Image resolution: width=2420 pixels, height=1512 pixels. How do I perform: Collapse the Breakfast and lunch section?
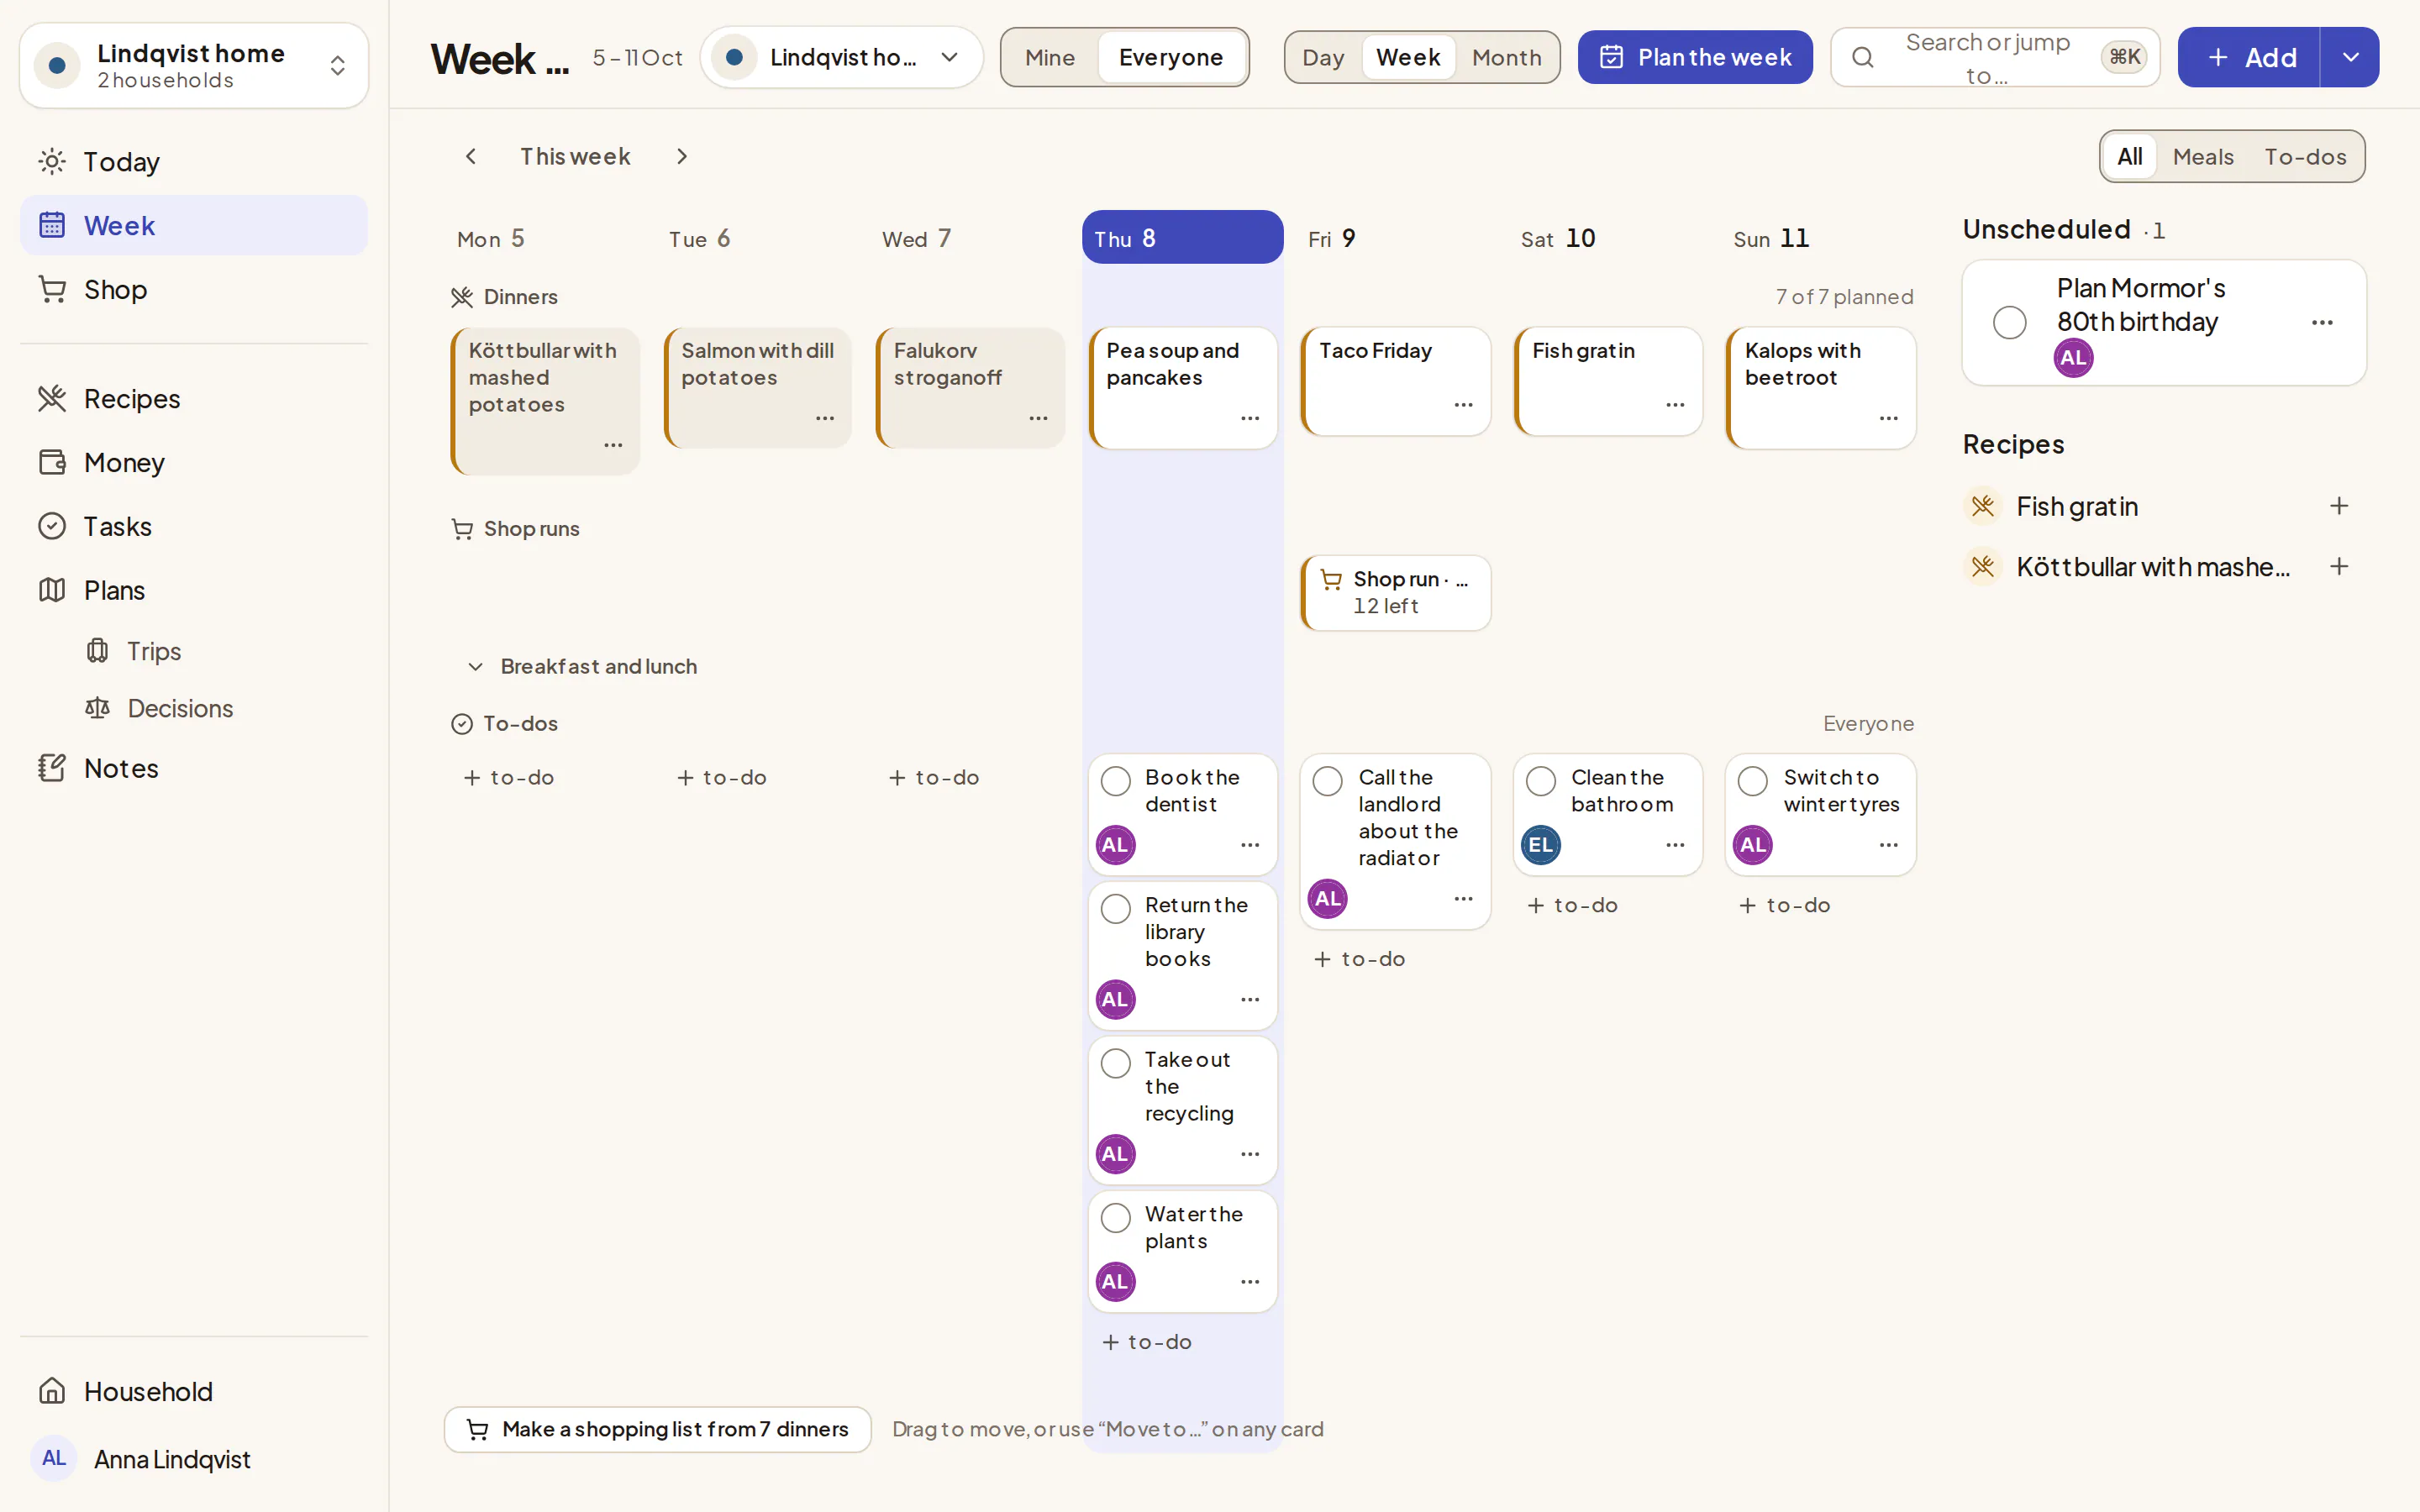476,666
